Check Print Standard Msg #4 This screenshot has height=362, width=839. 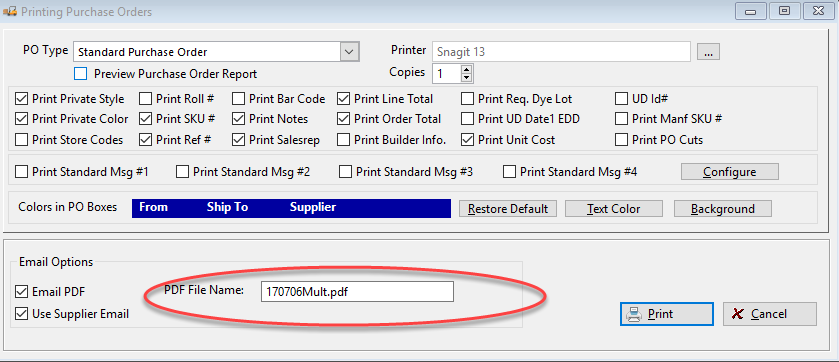pyautogui.click(x=510, y=172)
